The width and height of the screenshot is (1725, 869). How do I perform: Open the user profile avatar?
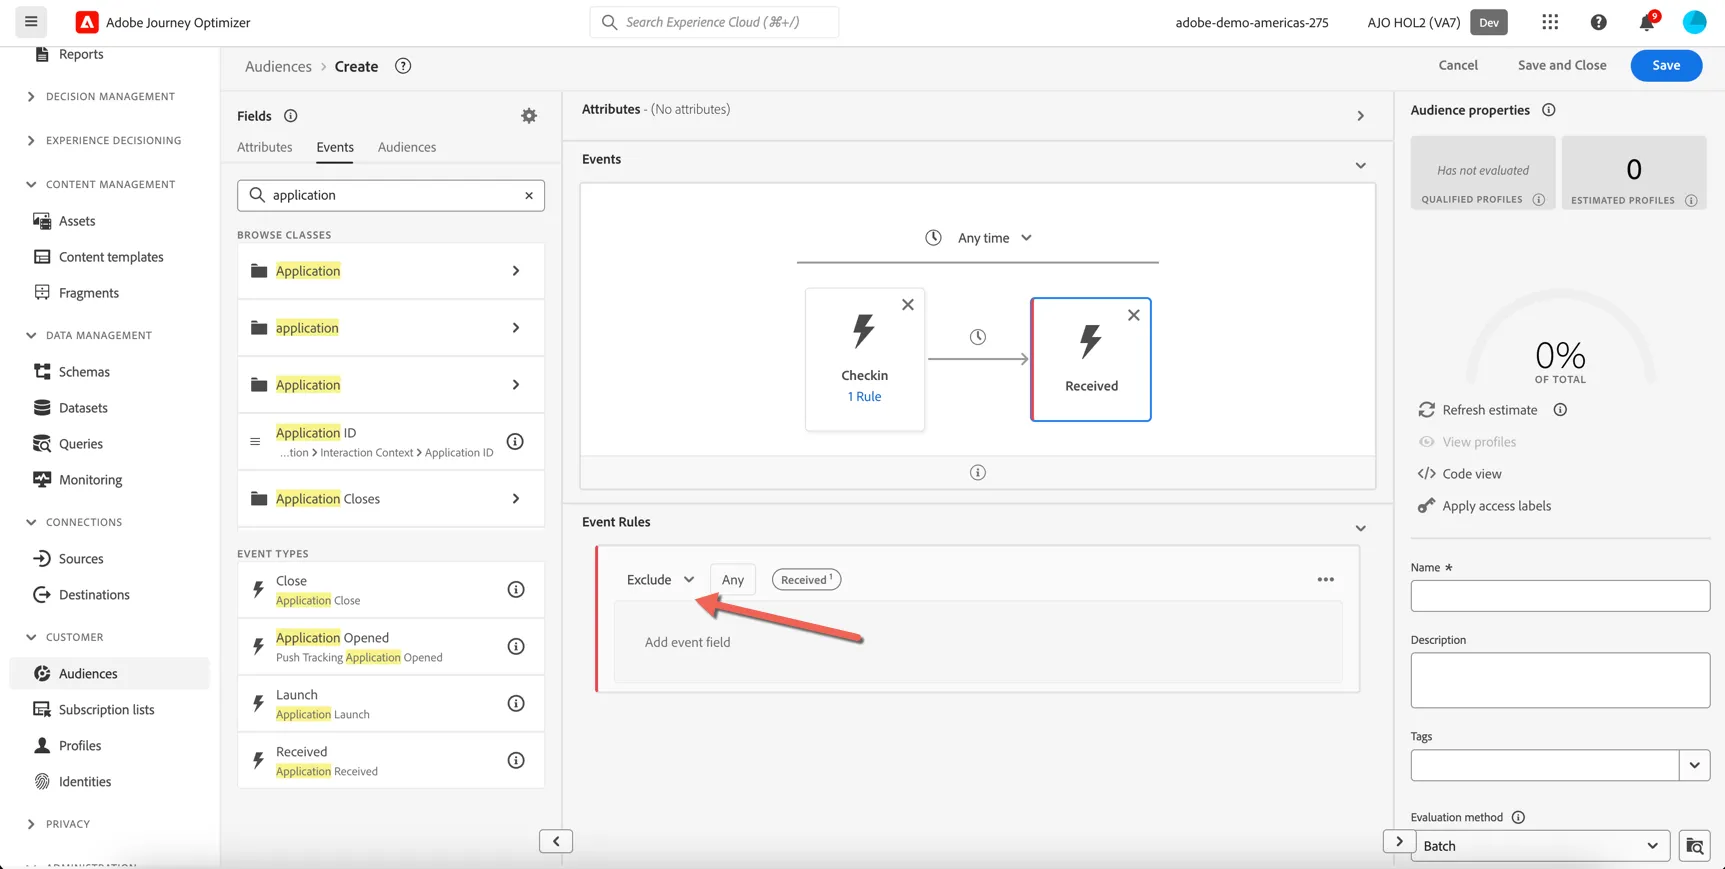tap(1694, 22)
